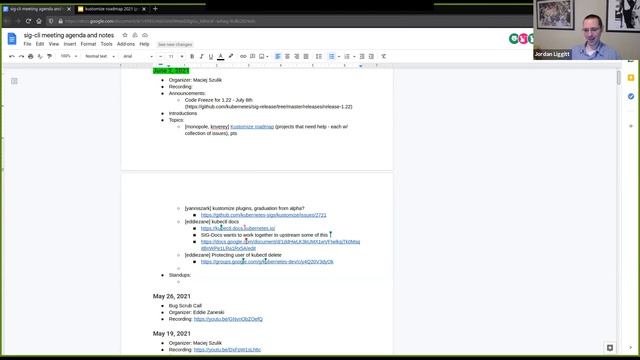Check the cloud save status icon
Viewport: 640px width, 360px height.
coord(145,35)
